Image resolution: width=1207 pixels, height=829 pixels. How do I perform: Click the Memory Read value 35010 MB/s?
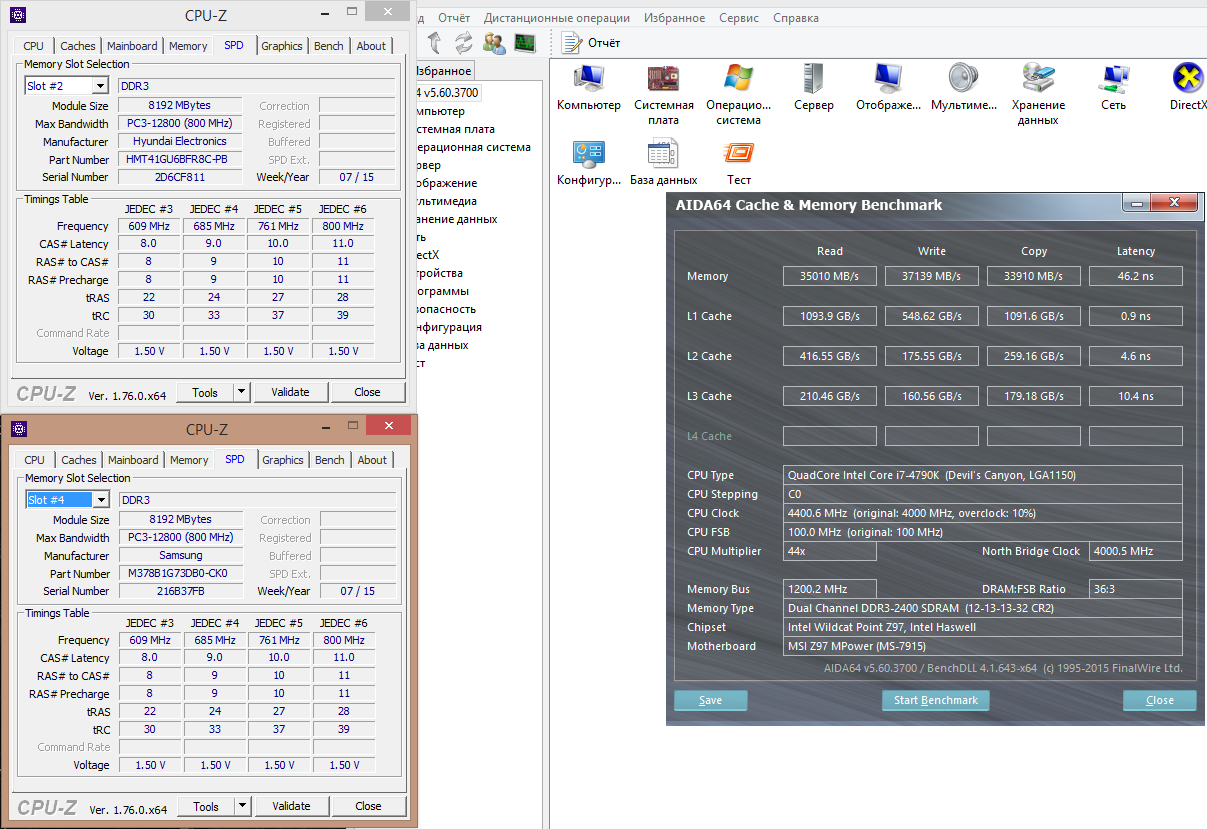[x=830, y=276]
